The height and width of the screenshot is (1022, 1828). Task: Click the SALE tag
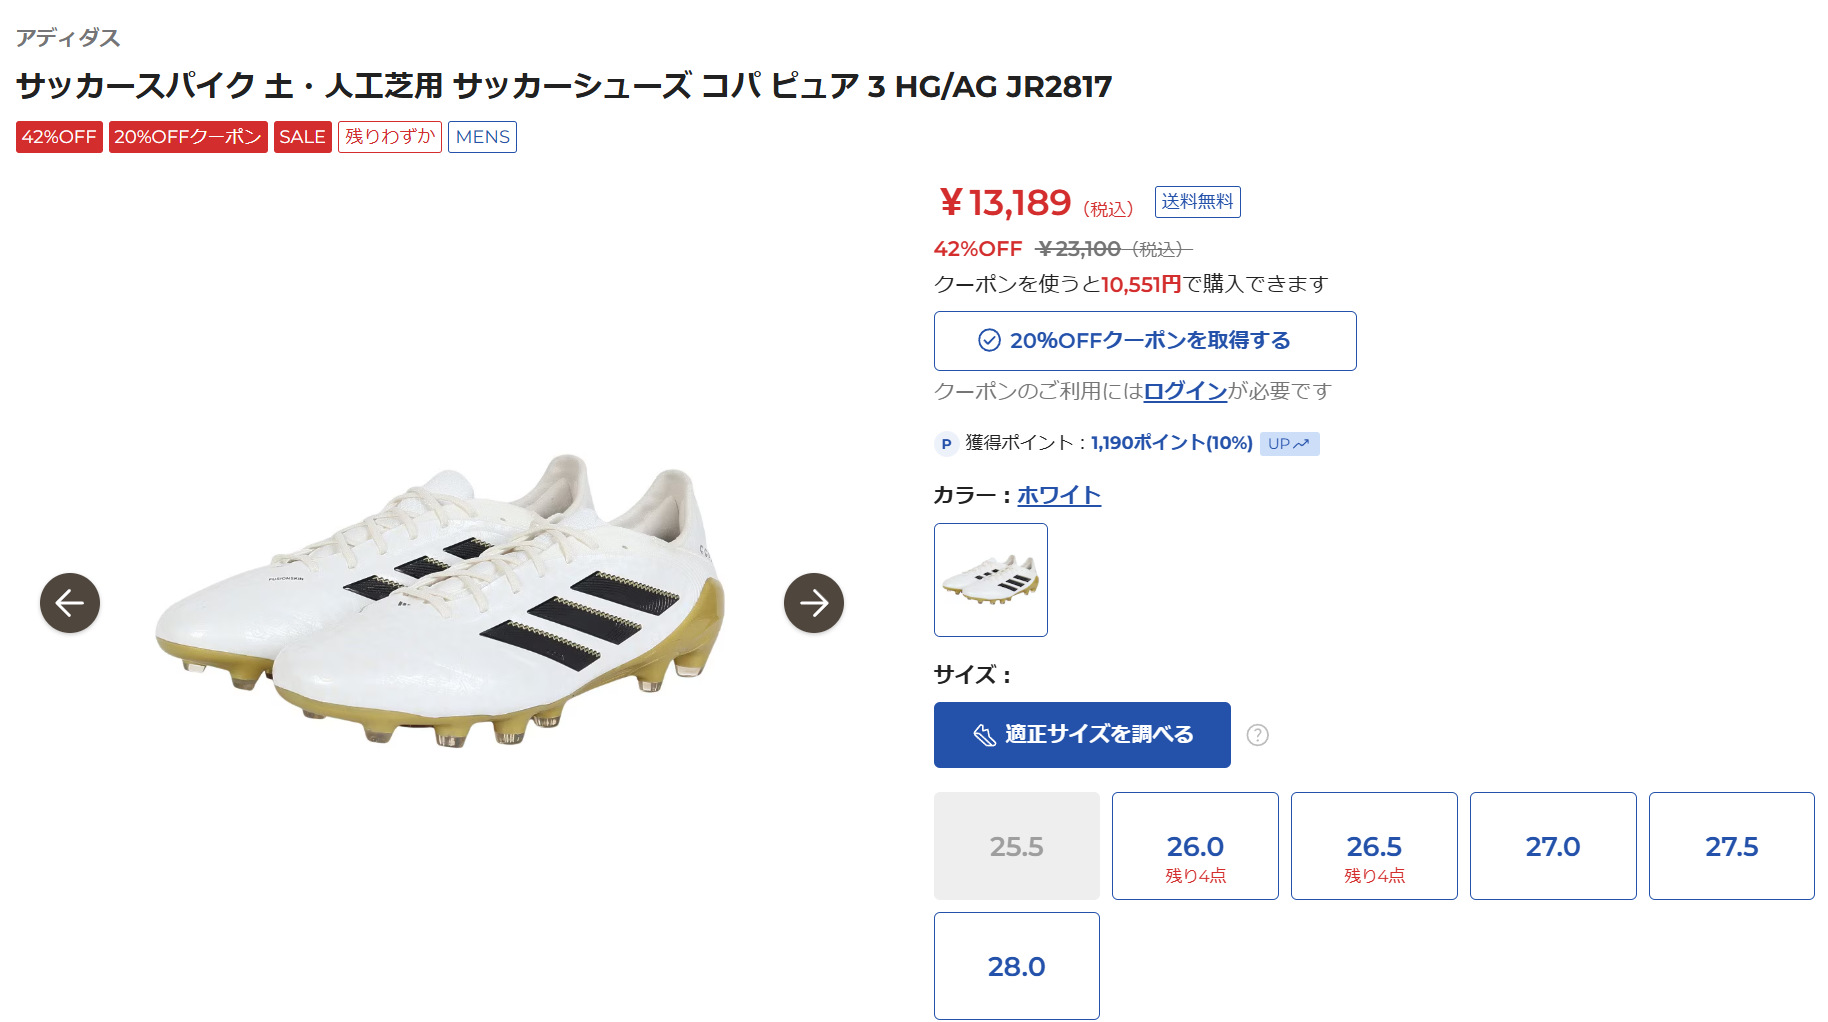(x=302, y=137)
